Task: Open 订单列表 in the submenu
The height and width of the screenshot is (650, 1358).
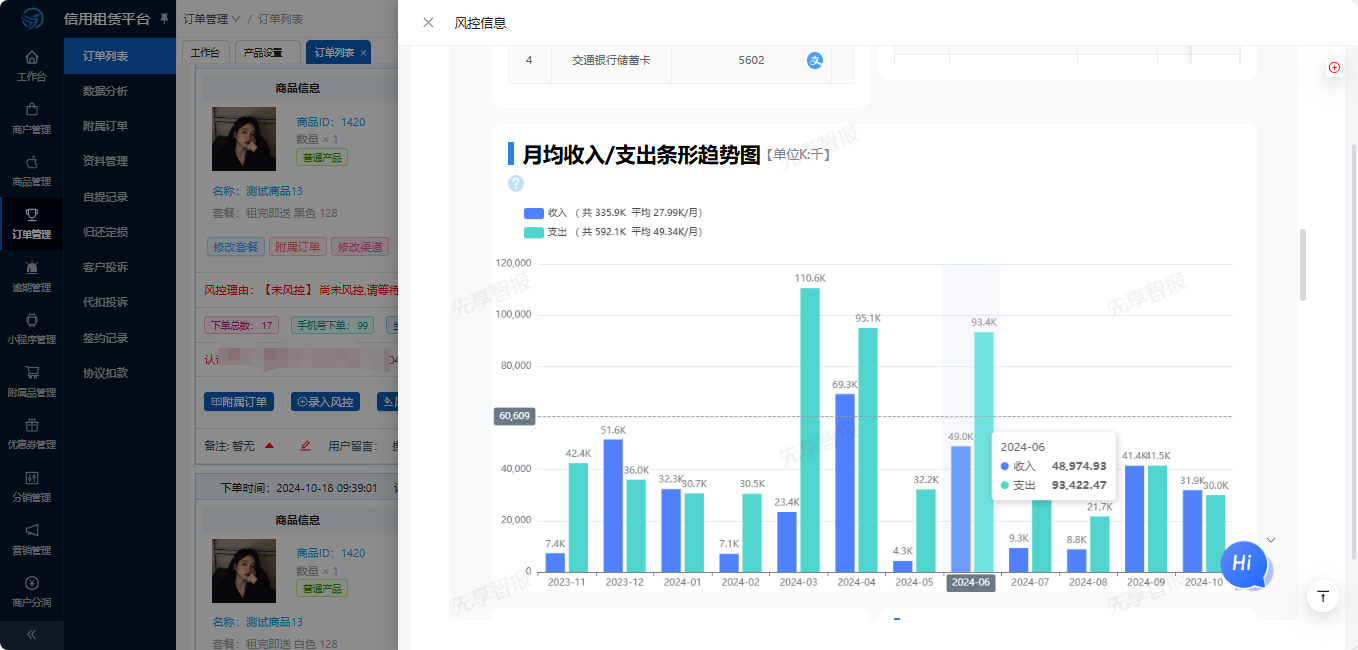Action: (120, 56)
